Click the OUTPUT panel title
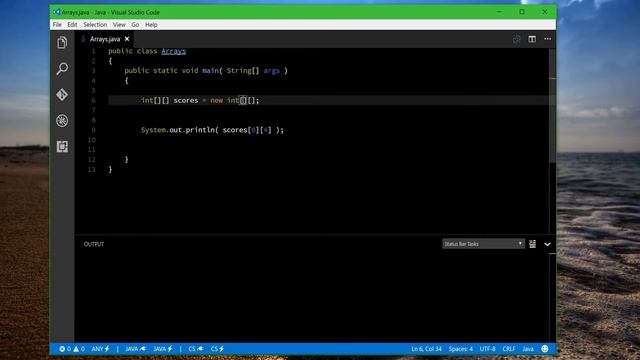Screen dimensions: 640x360 [x=94, y=244]
